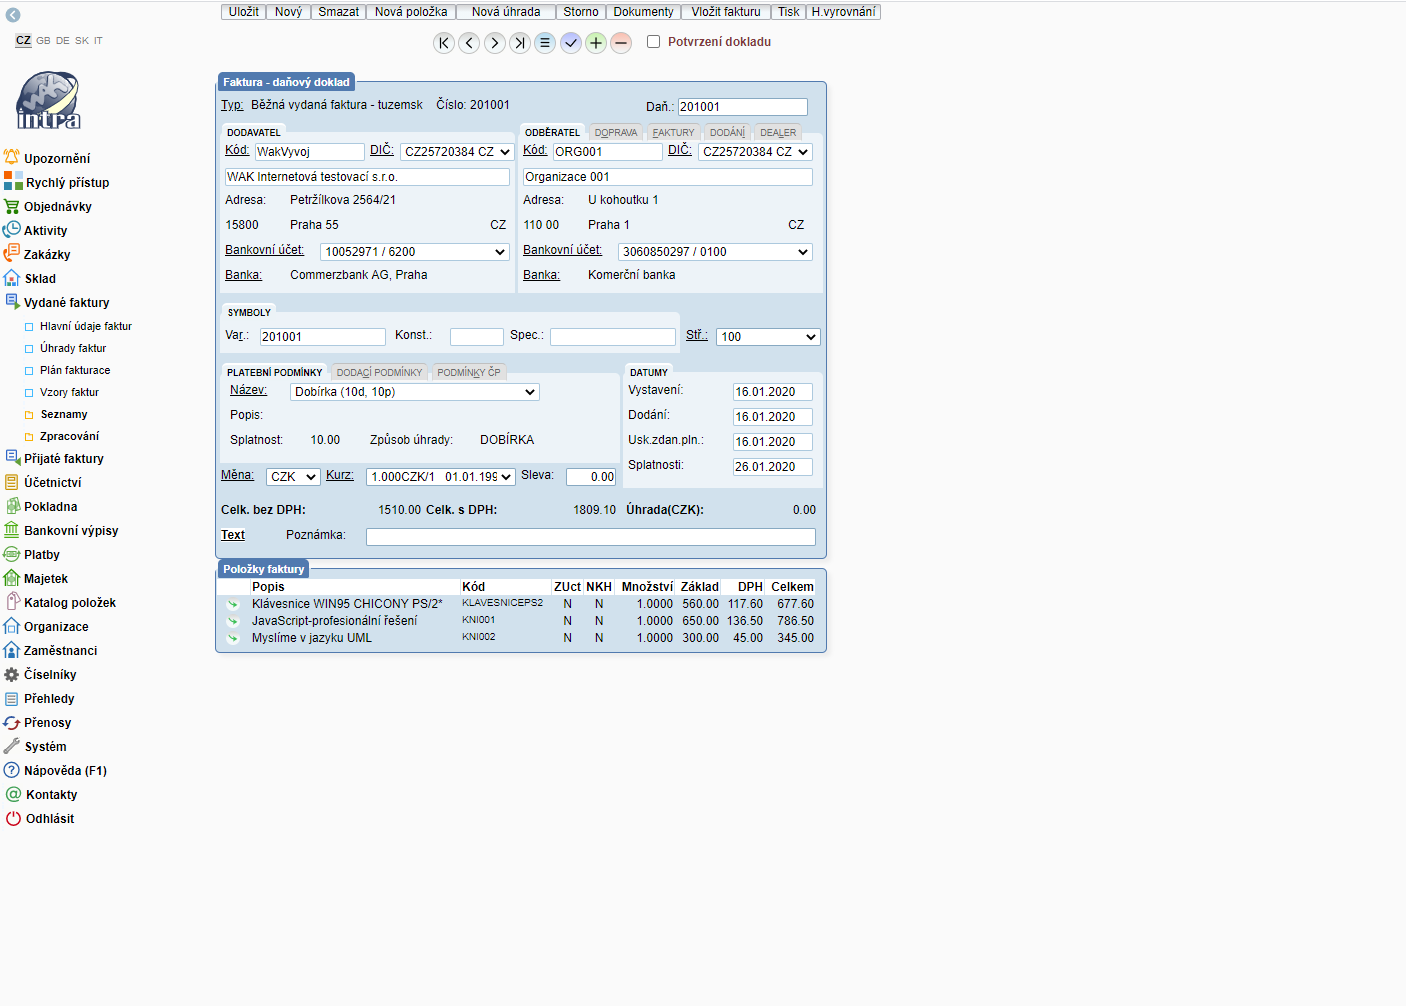Screen dimensions: 1406x1006
Task: Go to the first record using navigation icon
Action: [x=444, y=43]
